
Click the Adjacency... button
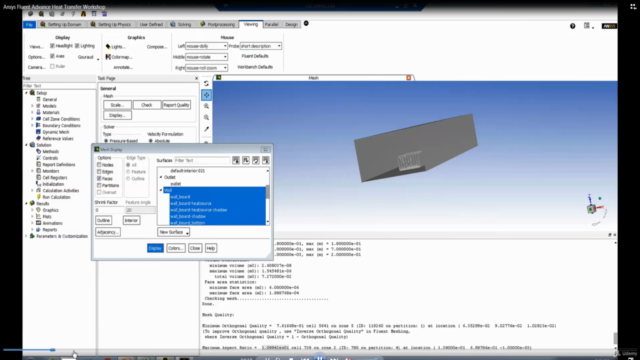108,232
